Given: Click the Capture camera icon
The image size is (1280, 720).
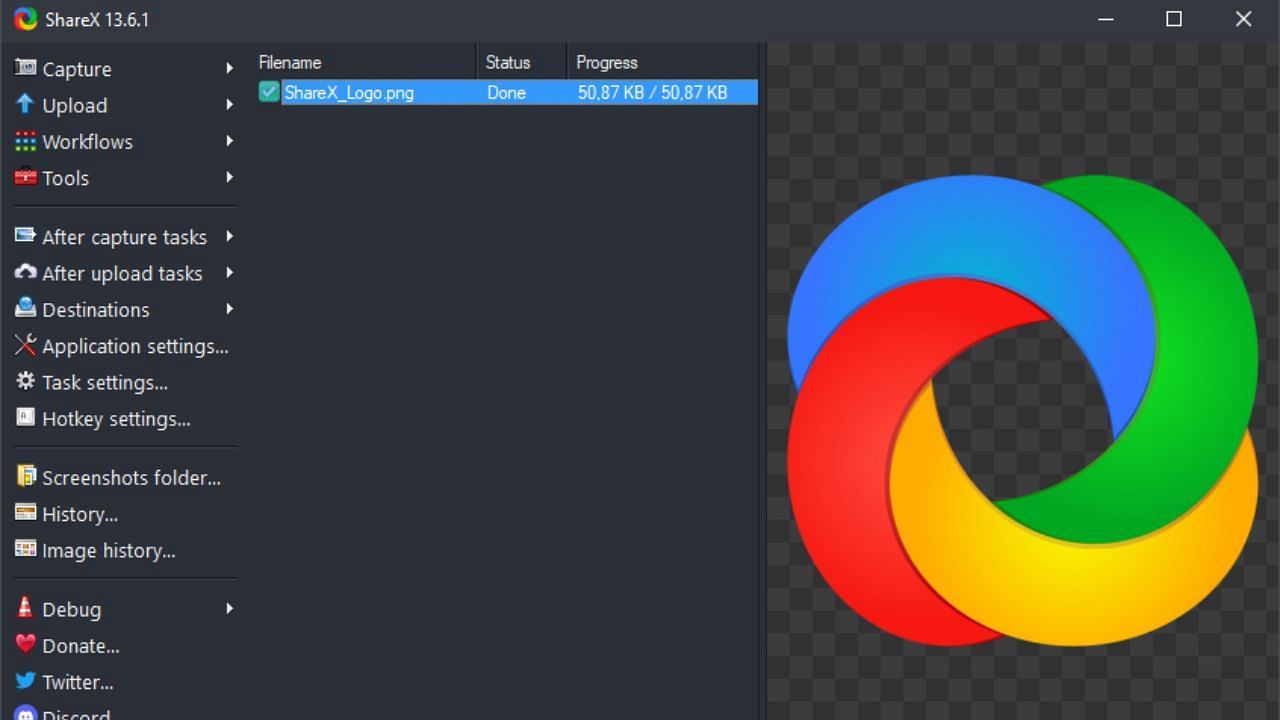Looking at the screenshot, I should (25, 68).
